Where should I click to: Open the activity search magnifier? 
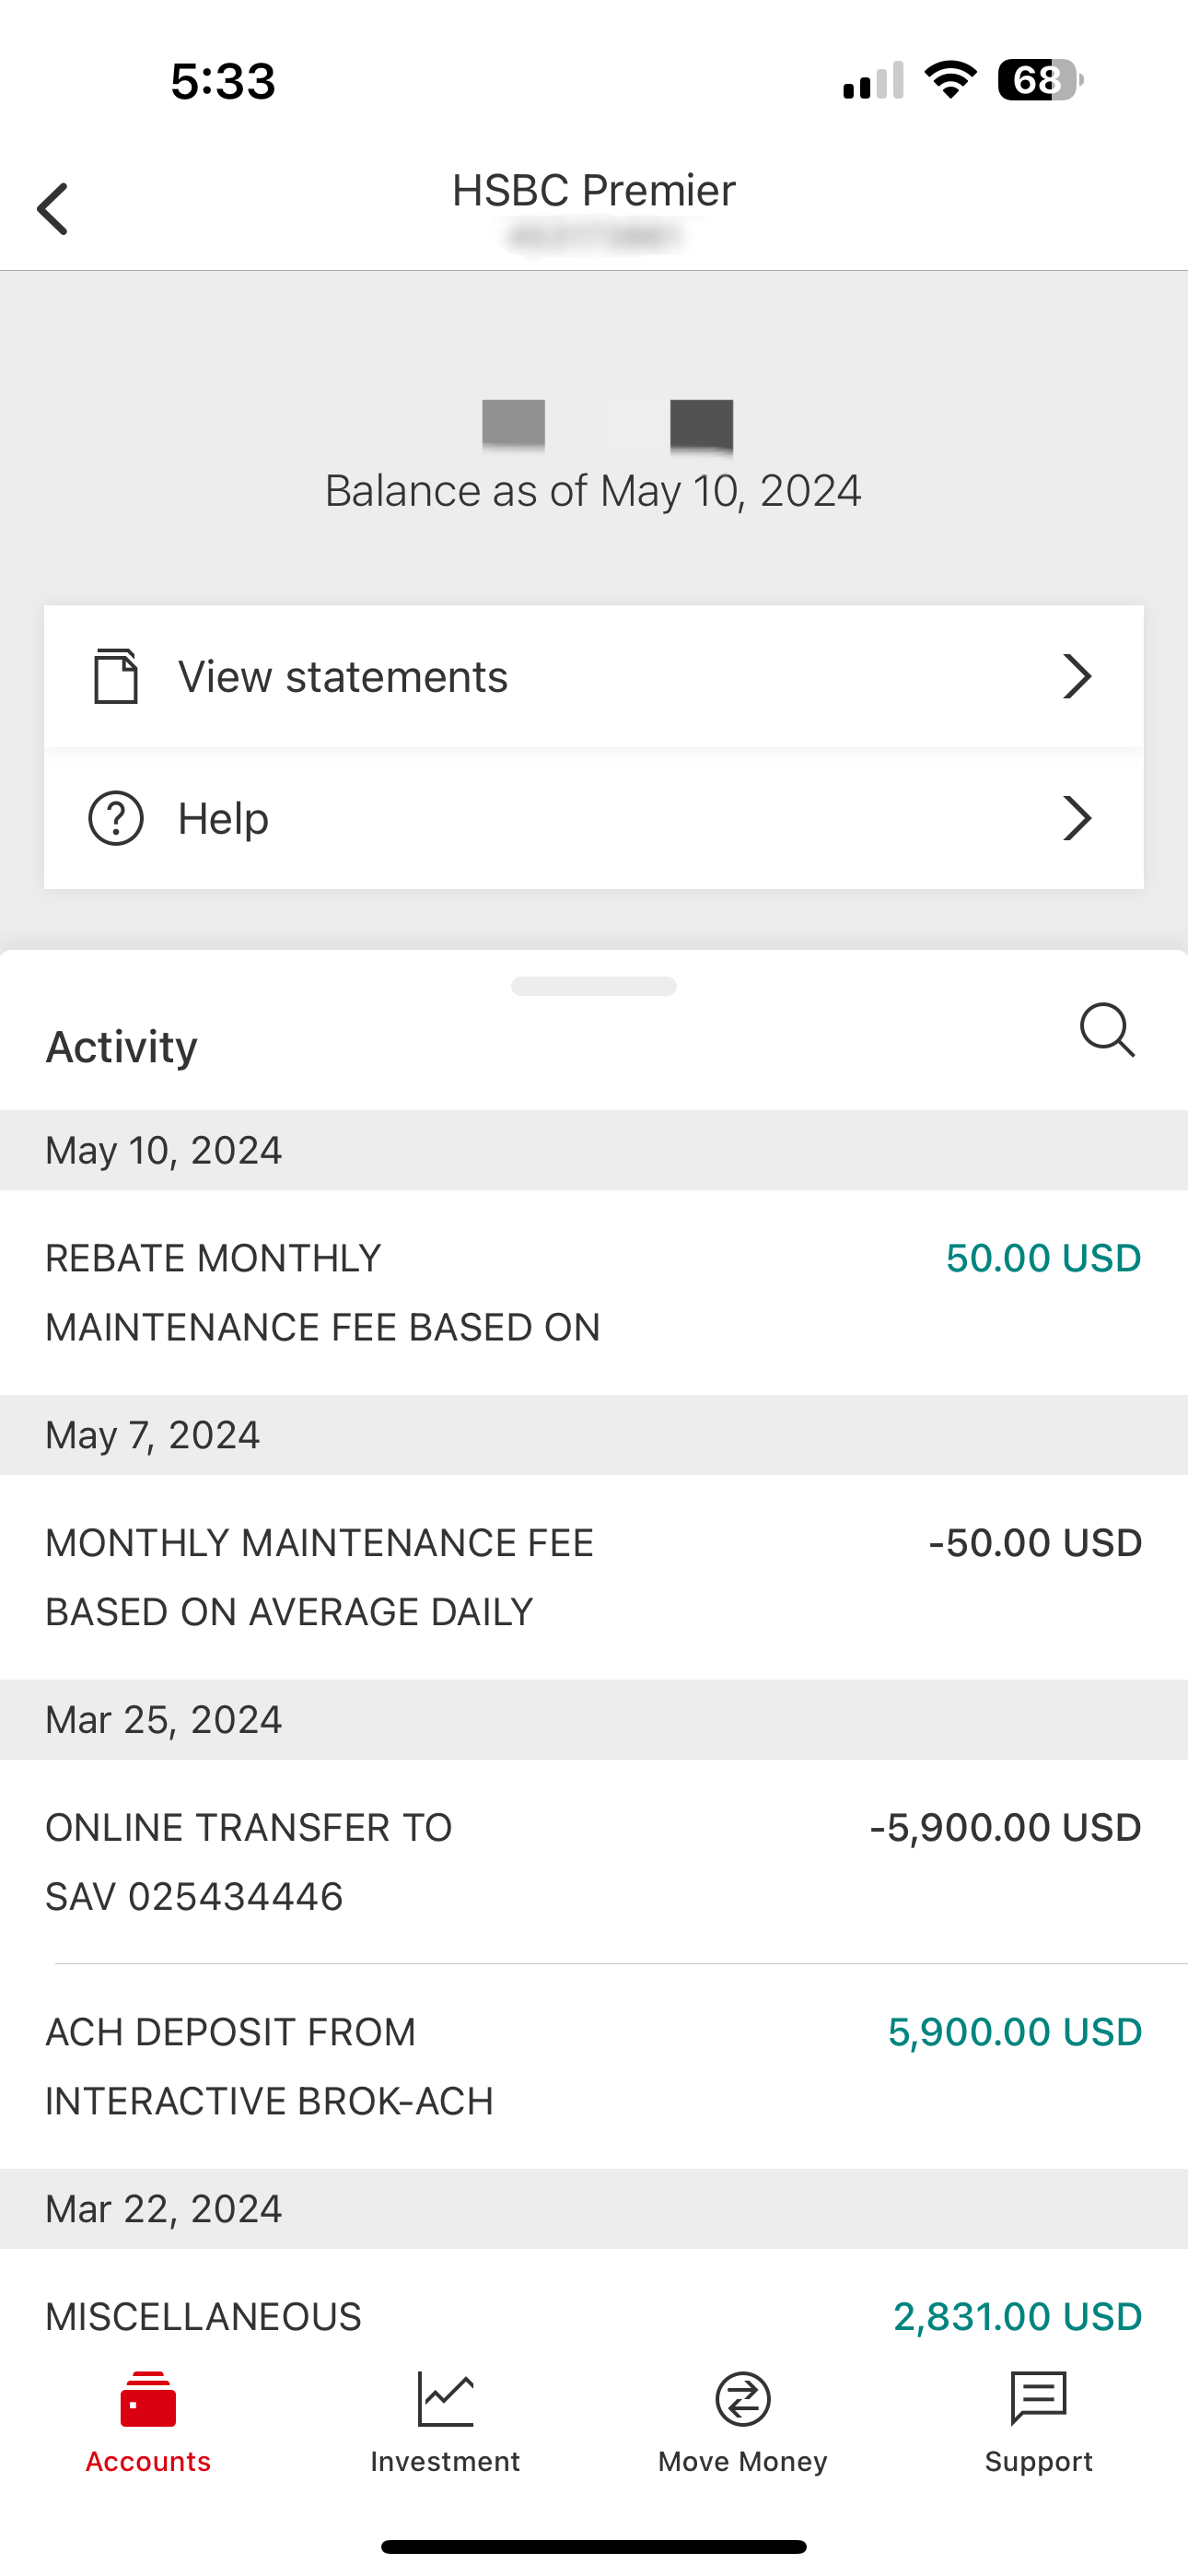coord(1106,1029)
